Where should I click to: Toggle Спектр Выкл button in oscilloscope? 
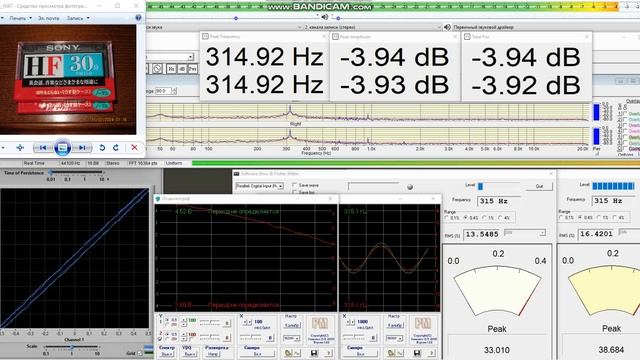(x=167, y=354)
